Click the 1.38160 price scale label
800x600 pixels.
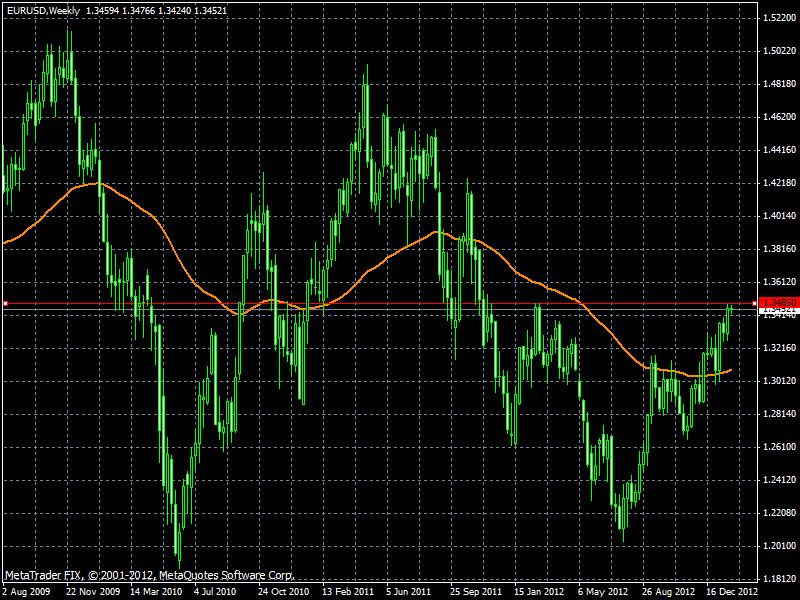(780, 248)
